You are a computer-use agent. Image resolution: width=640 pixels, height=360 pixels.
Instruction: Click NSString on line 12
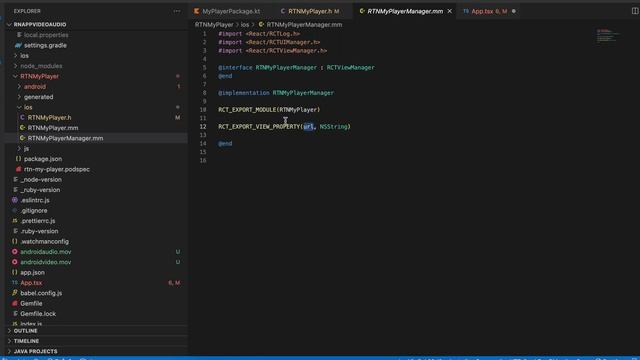click(x=333, y=127)
